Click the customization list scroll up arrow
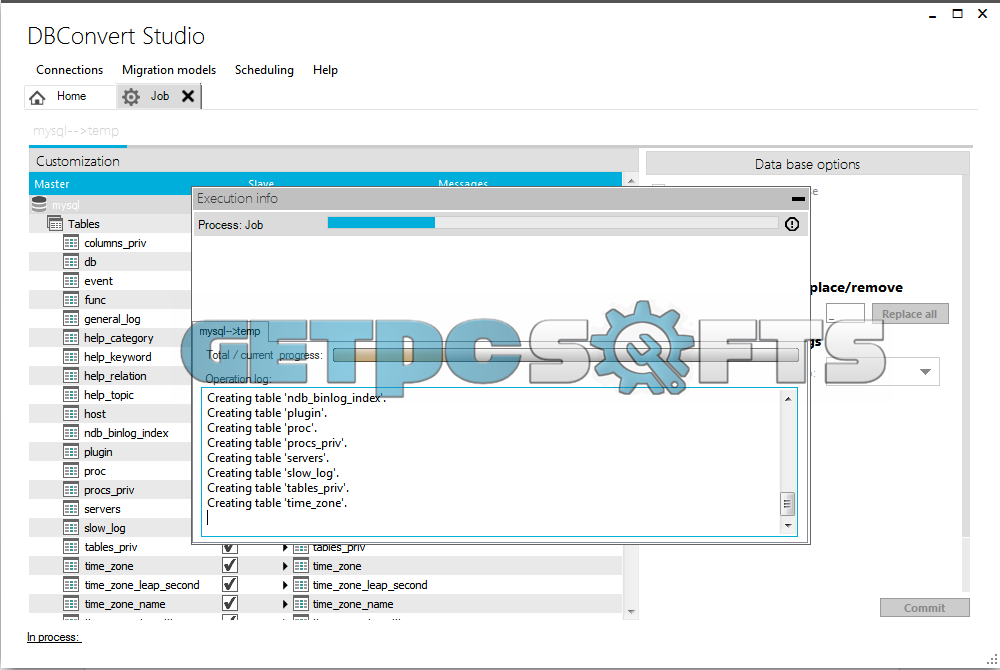The image size is (1000, 670). click(x=631, y=181)
